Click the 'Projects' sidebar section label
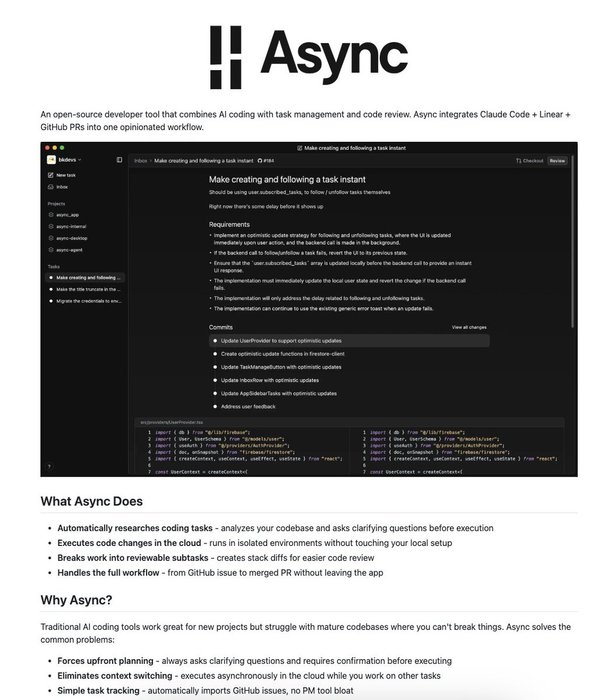Viewport: 615px width, 700px height. point(56,204)
